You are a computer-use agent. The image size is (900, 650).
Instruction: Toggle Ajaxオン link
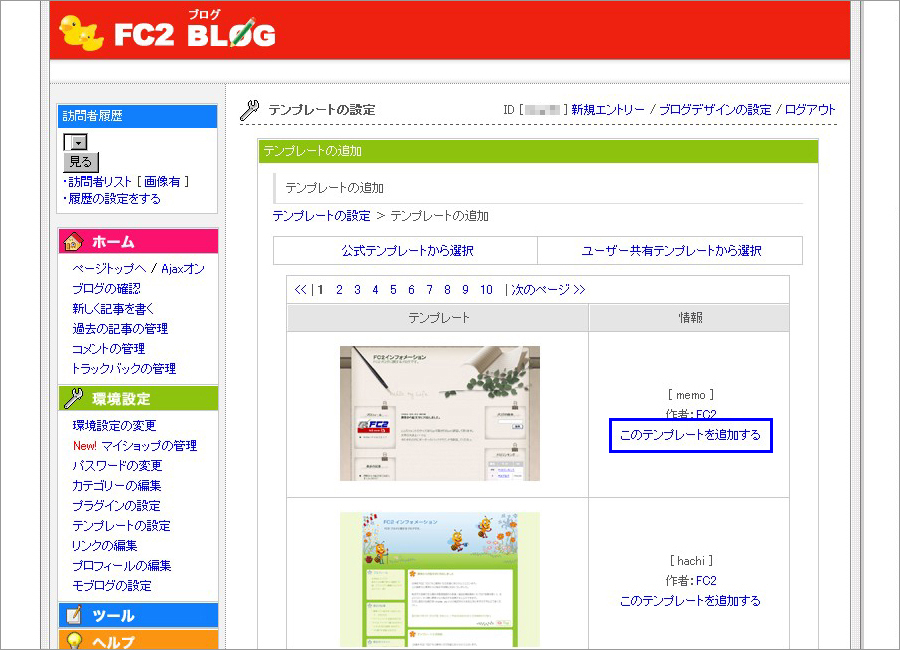click(x=183, y=269)
